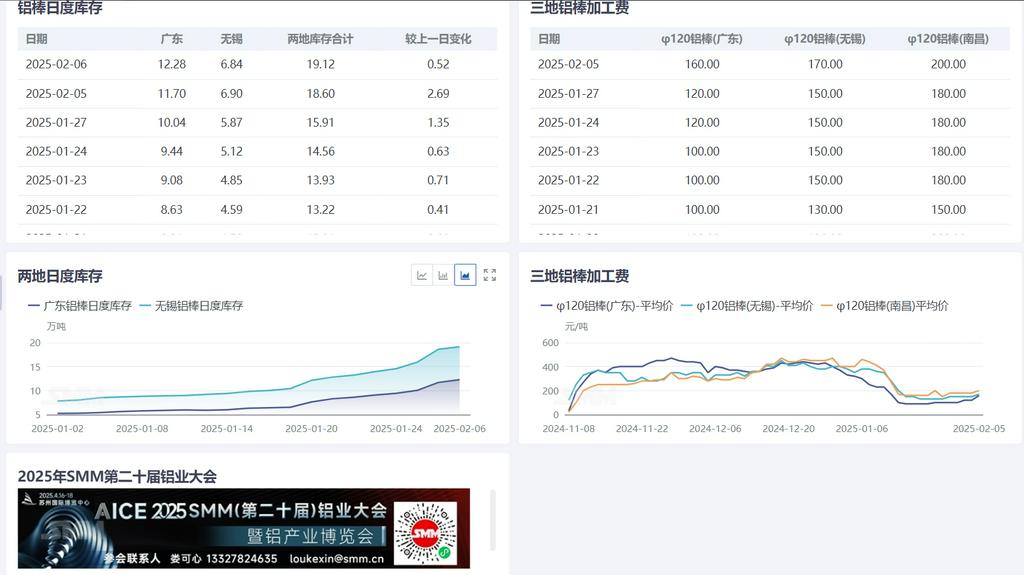Toggle φ120铝棒(广东)-平均价 legend series

coord(603,306)
